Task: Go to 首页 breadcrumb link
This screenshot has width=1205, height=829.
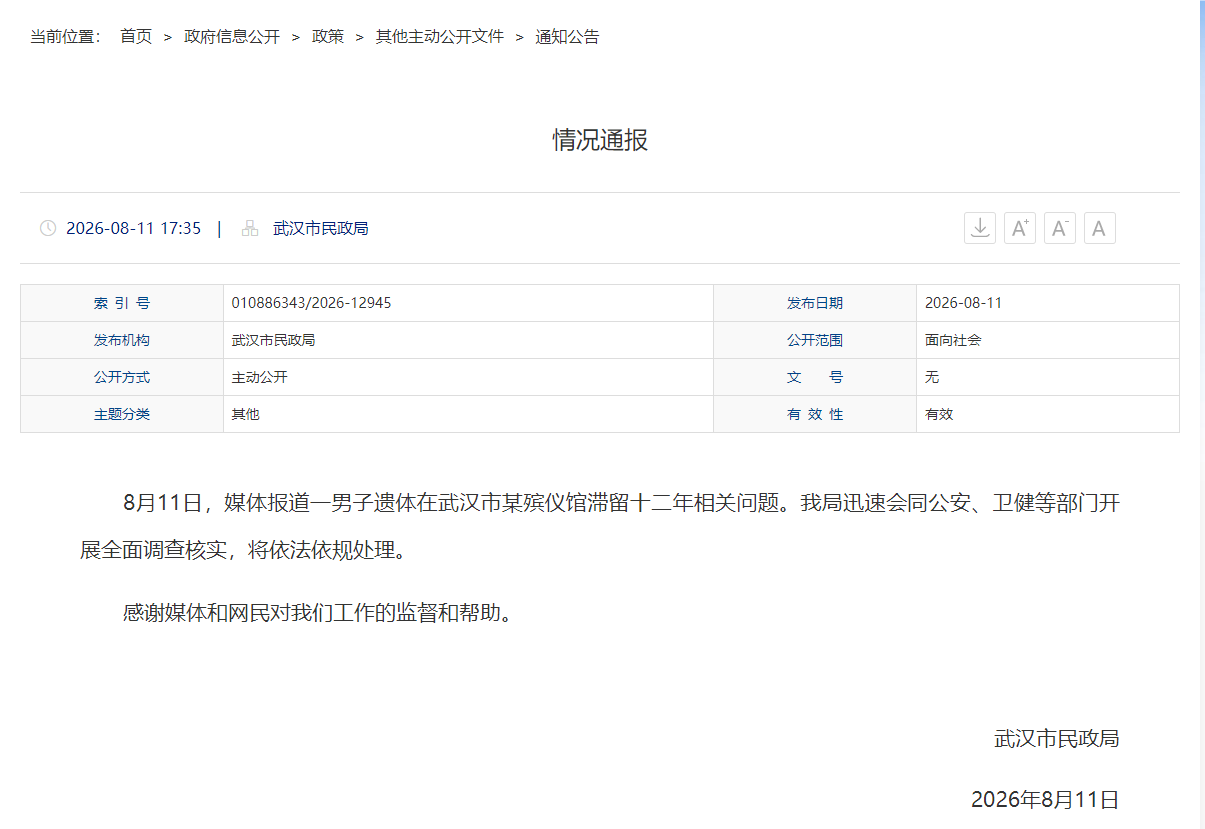Action: click(136, 37)
